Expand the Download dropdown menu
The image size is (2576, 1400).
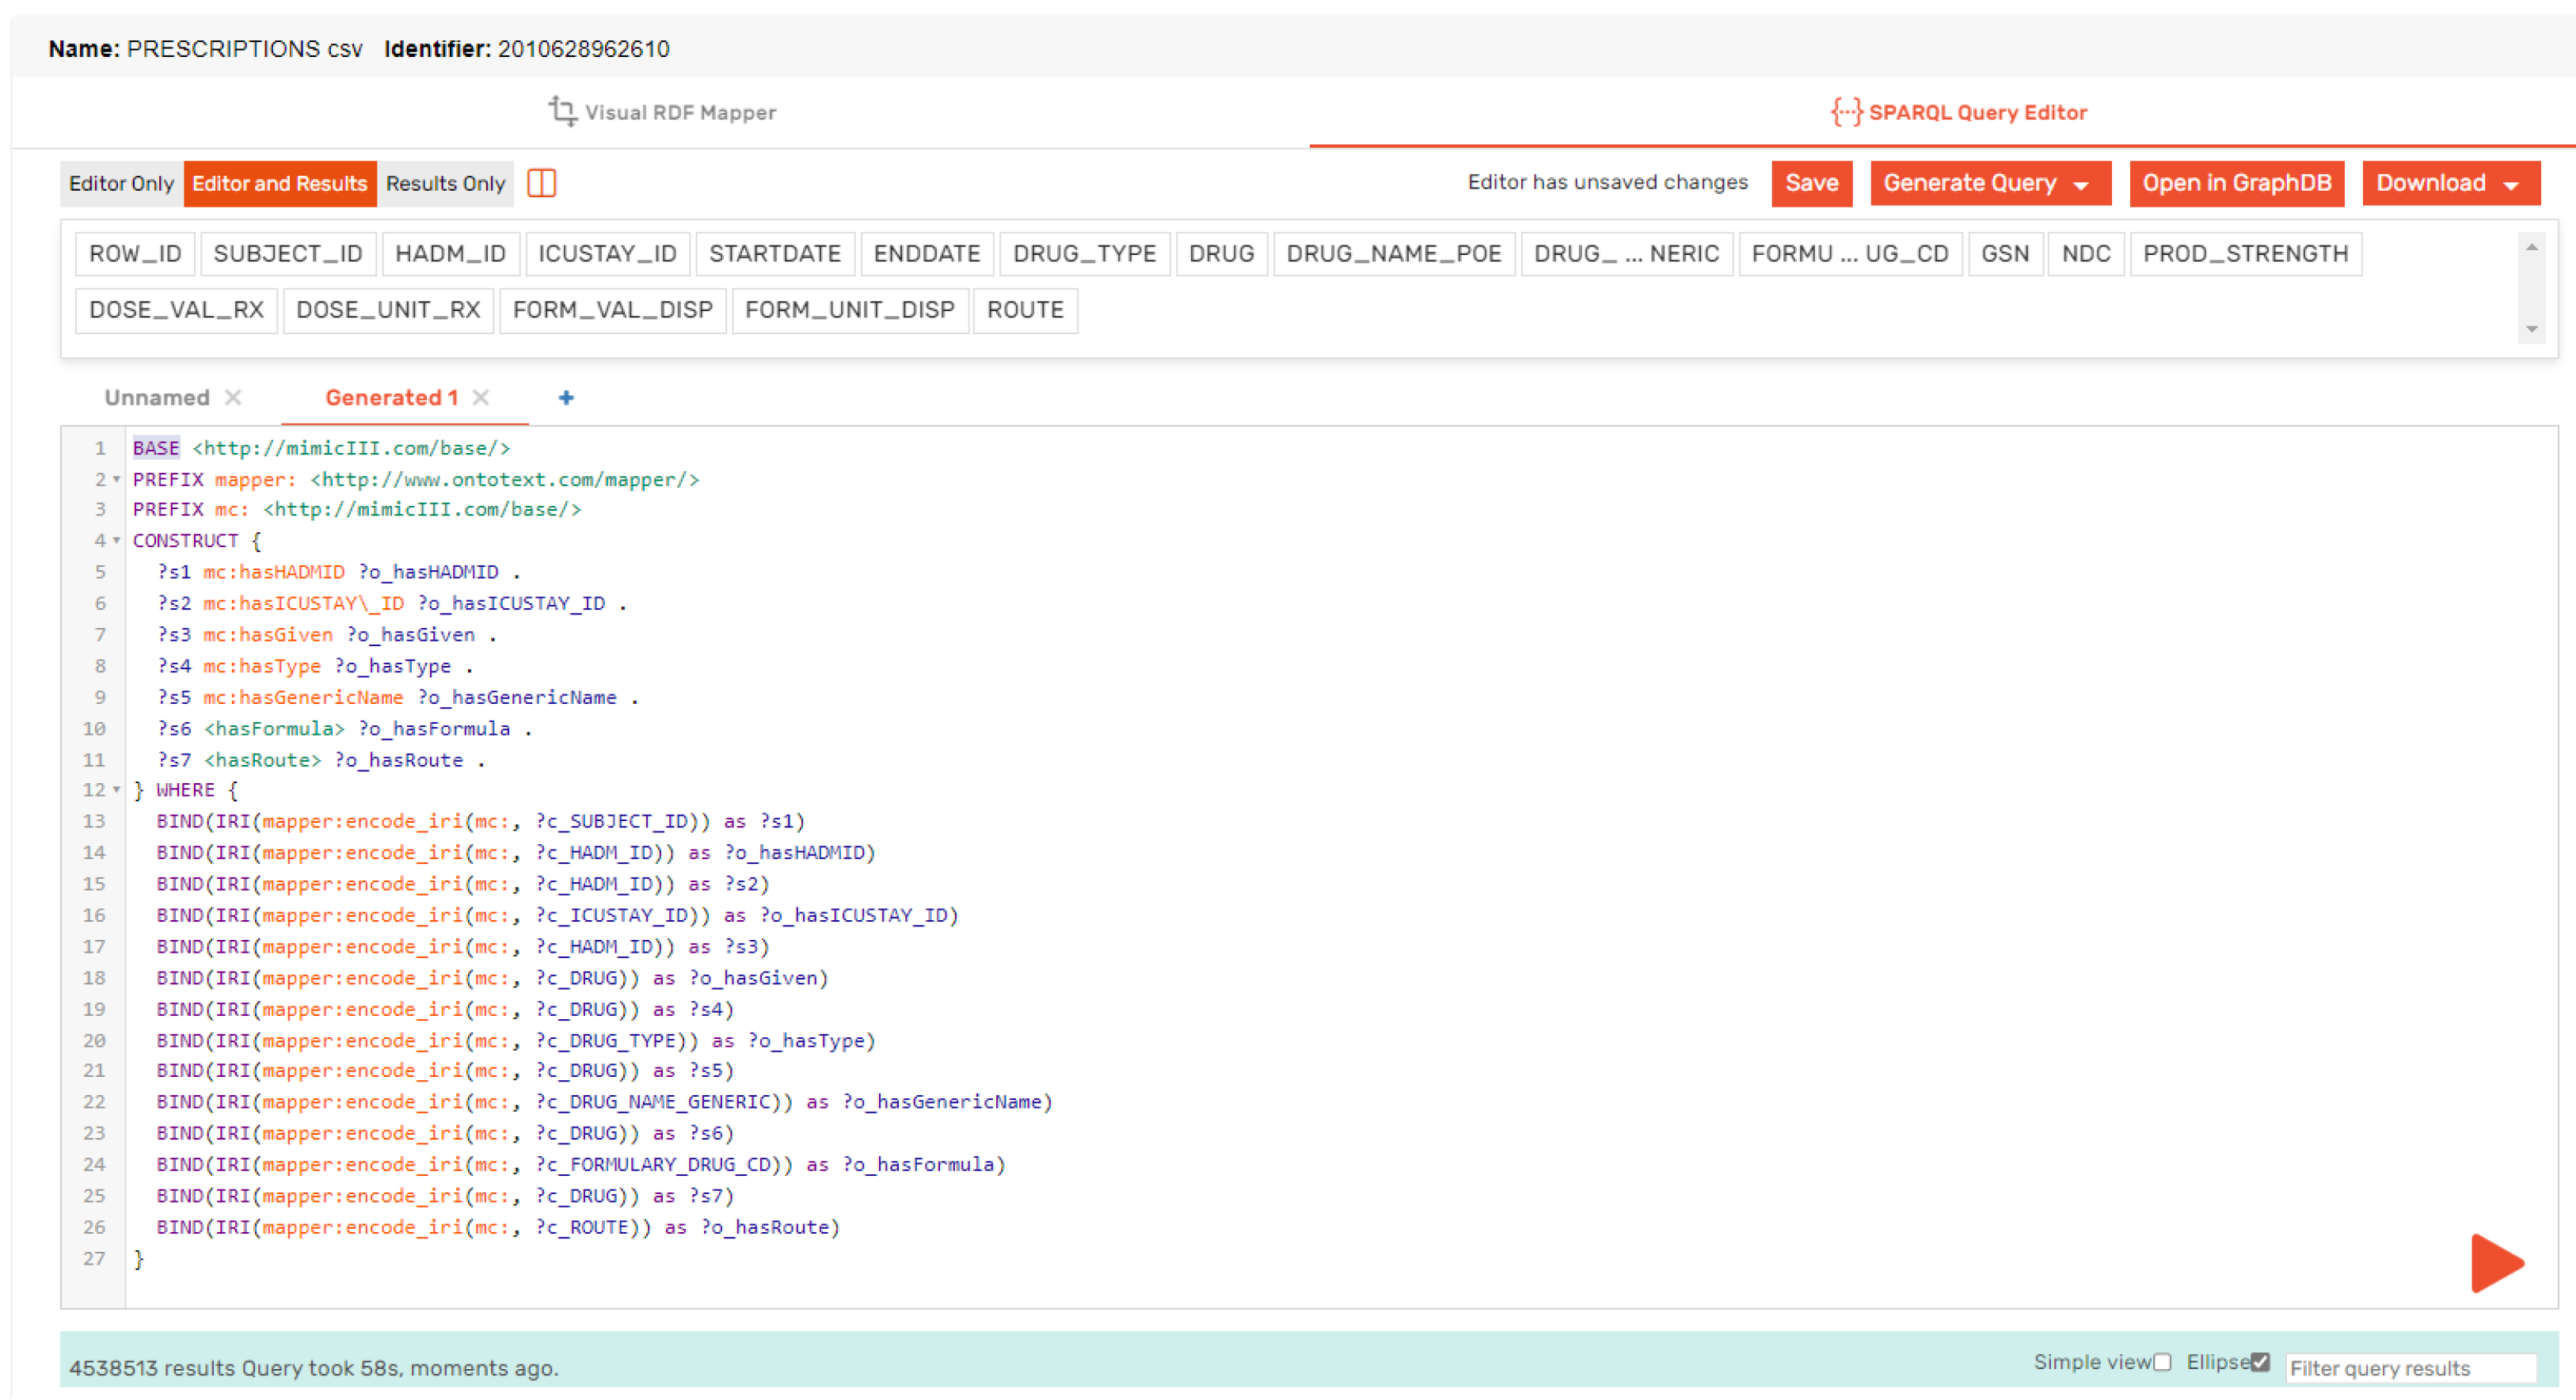[x=2449, y=184]
